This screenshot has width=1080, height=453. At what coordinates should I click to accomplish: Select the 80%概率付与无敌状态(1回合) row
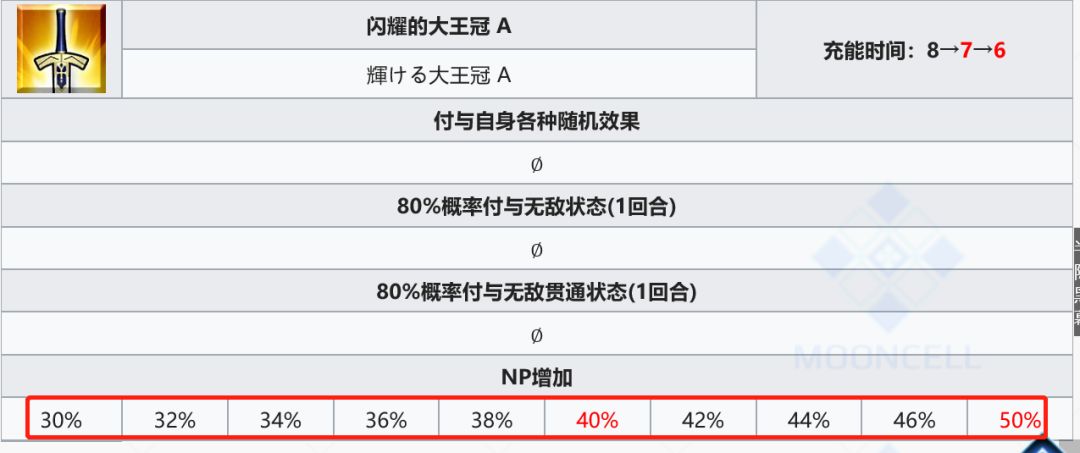[536, 208]
